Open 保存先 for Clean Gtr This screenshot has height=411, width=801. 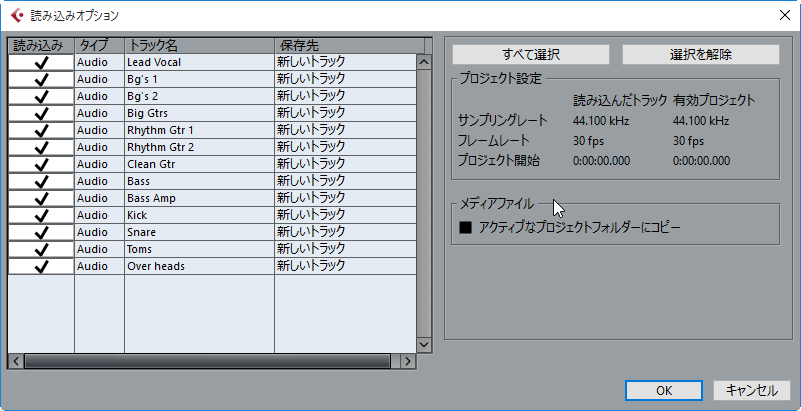click(x=345, y=164)
